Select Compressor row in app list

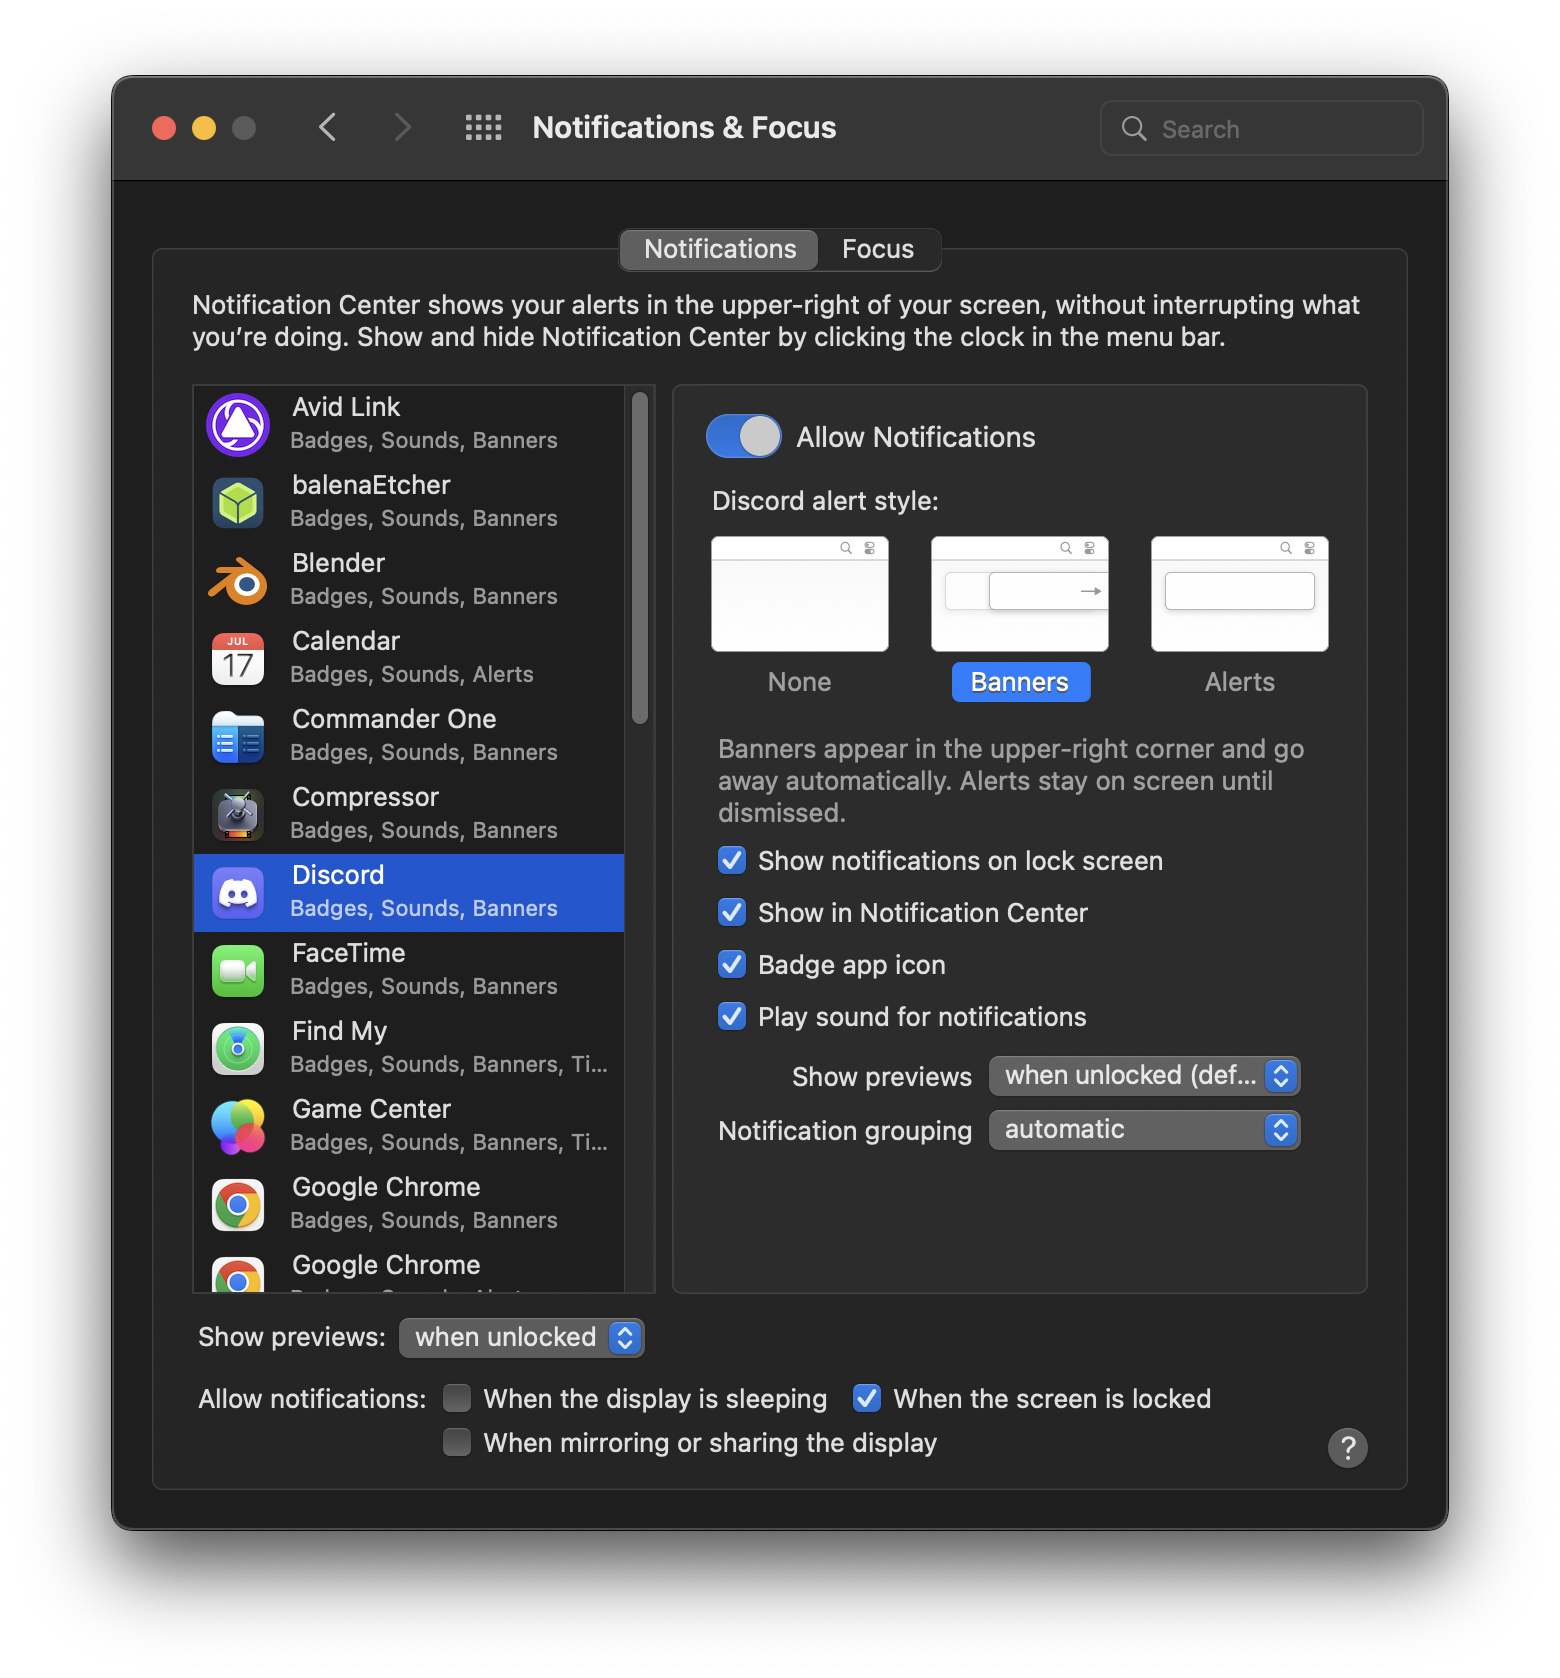tap(409, 815)
